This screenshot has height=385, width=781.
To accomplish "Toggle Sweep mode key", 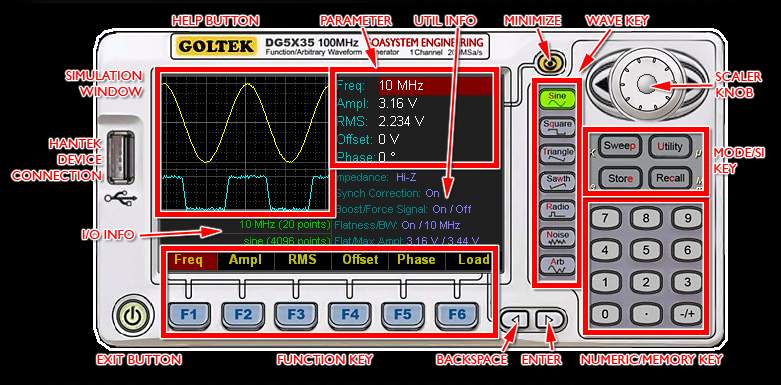I will click(619, 146).
